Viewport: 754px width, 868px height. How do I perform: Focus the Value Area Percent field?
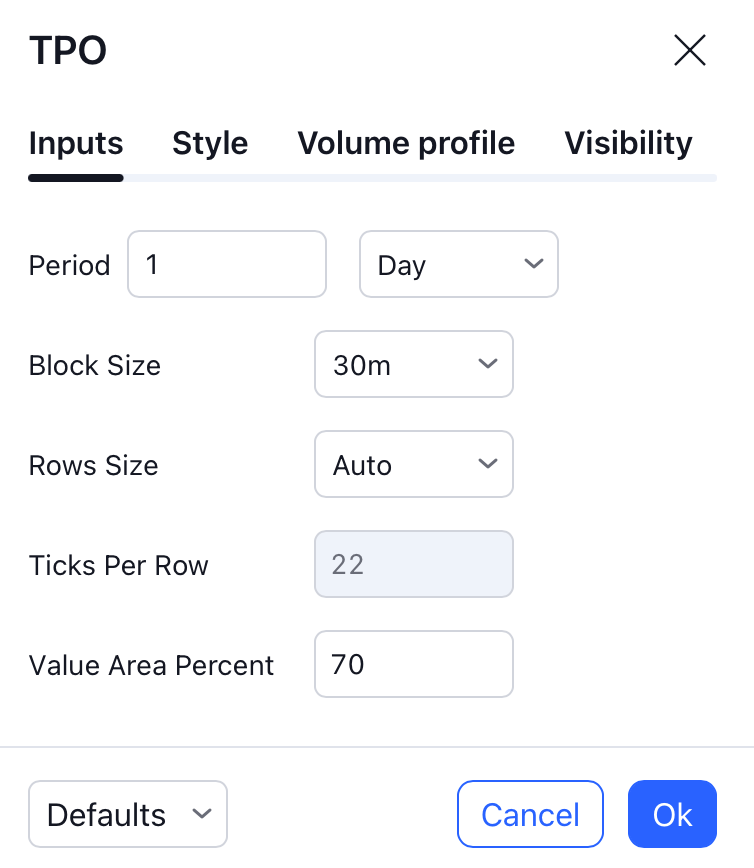[x=414, y=664]
